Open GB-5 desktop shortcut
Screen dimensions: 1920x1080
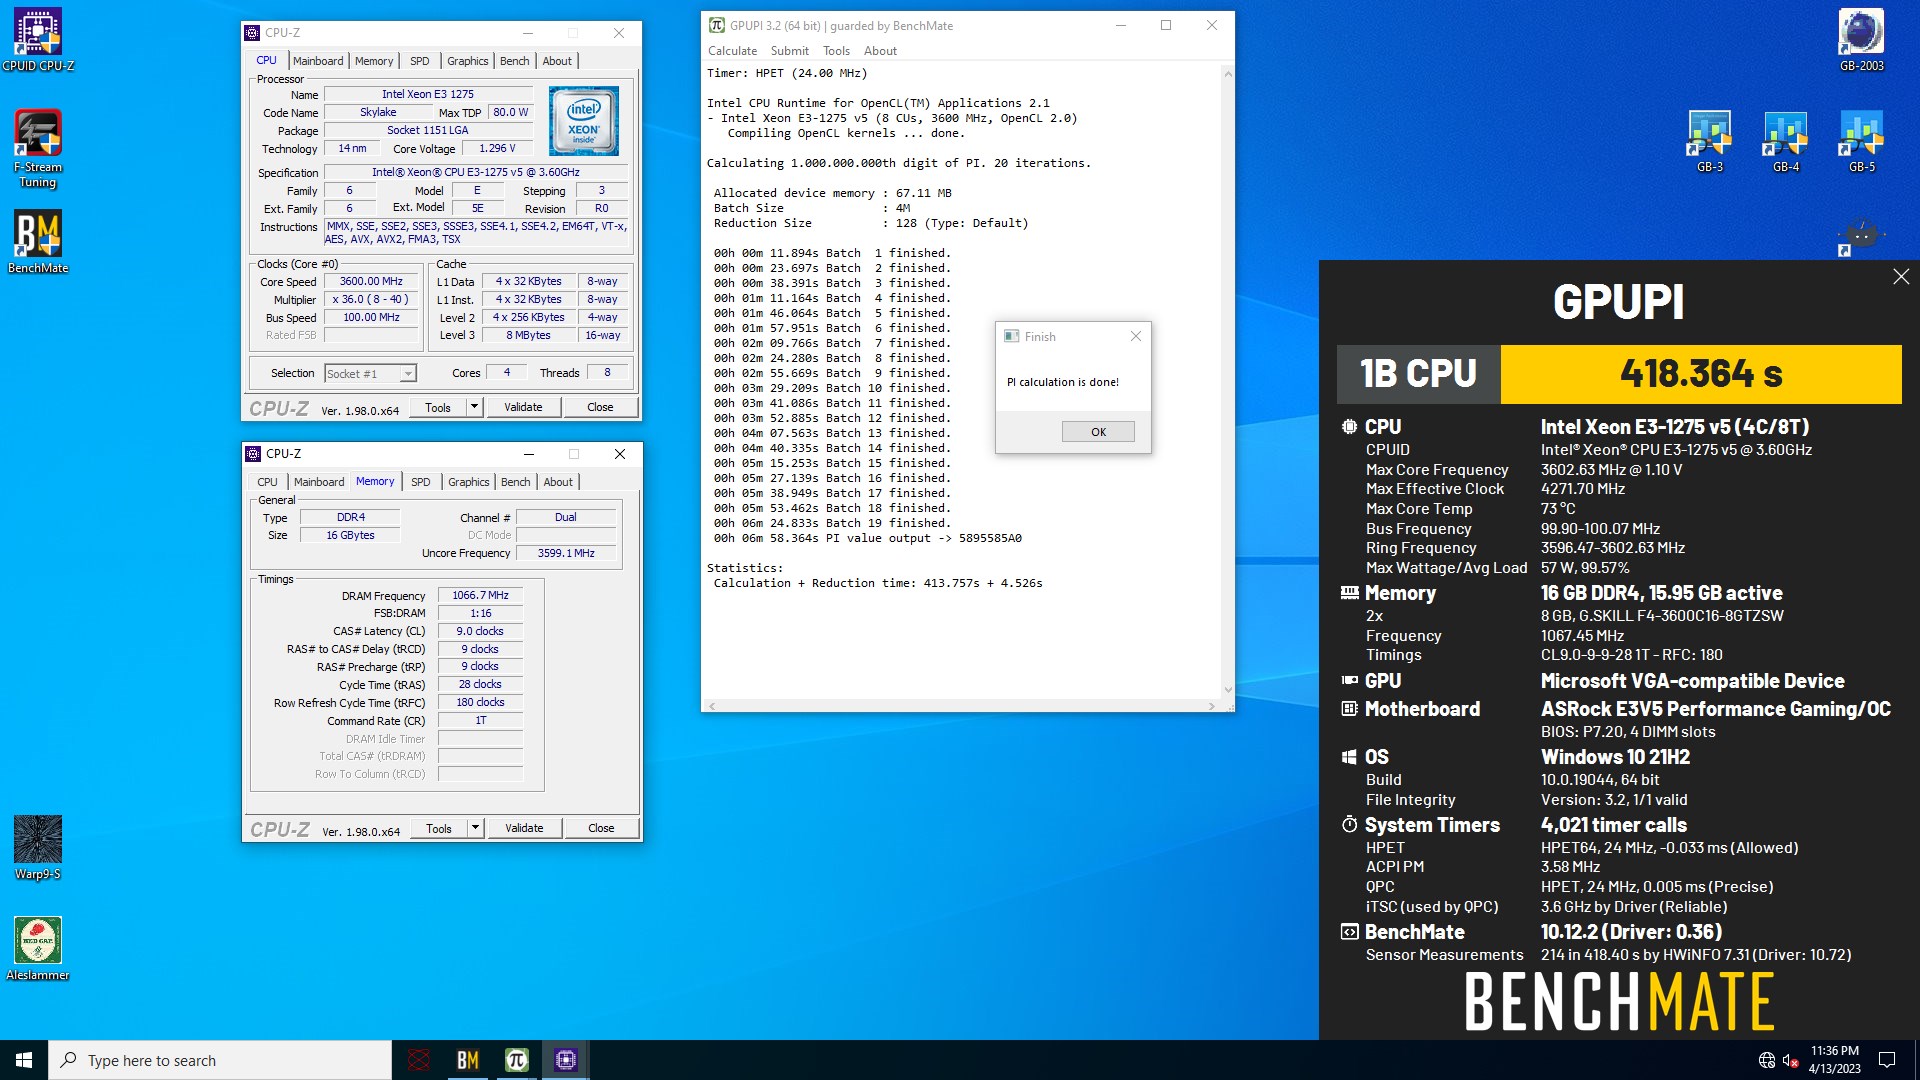[1862, 141]
